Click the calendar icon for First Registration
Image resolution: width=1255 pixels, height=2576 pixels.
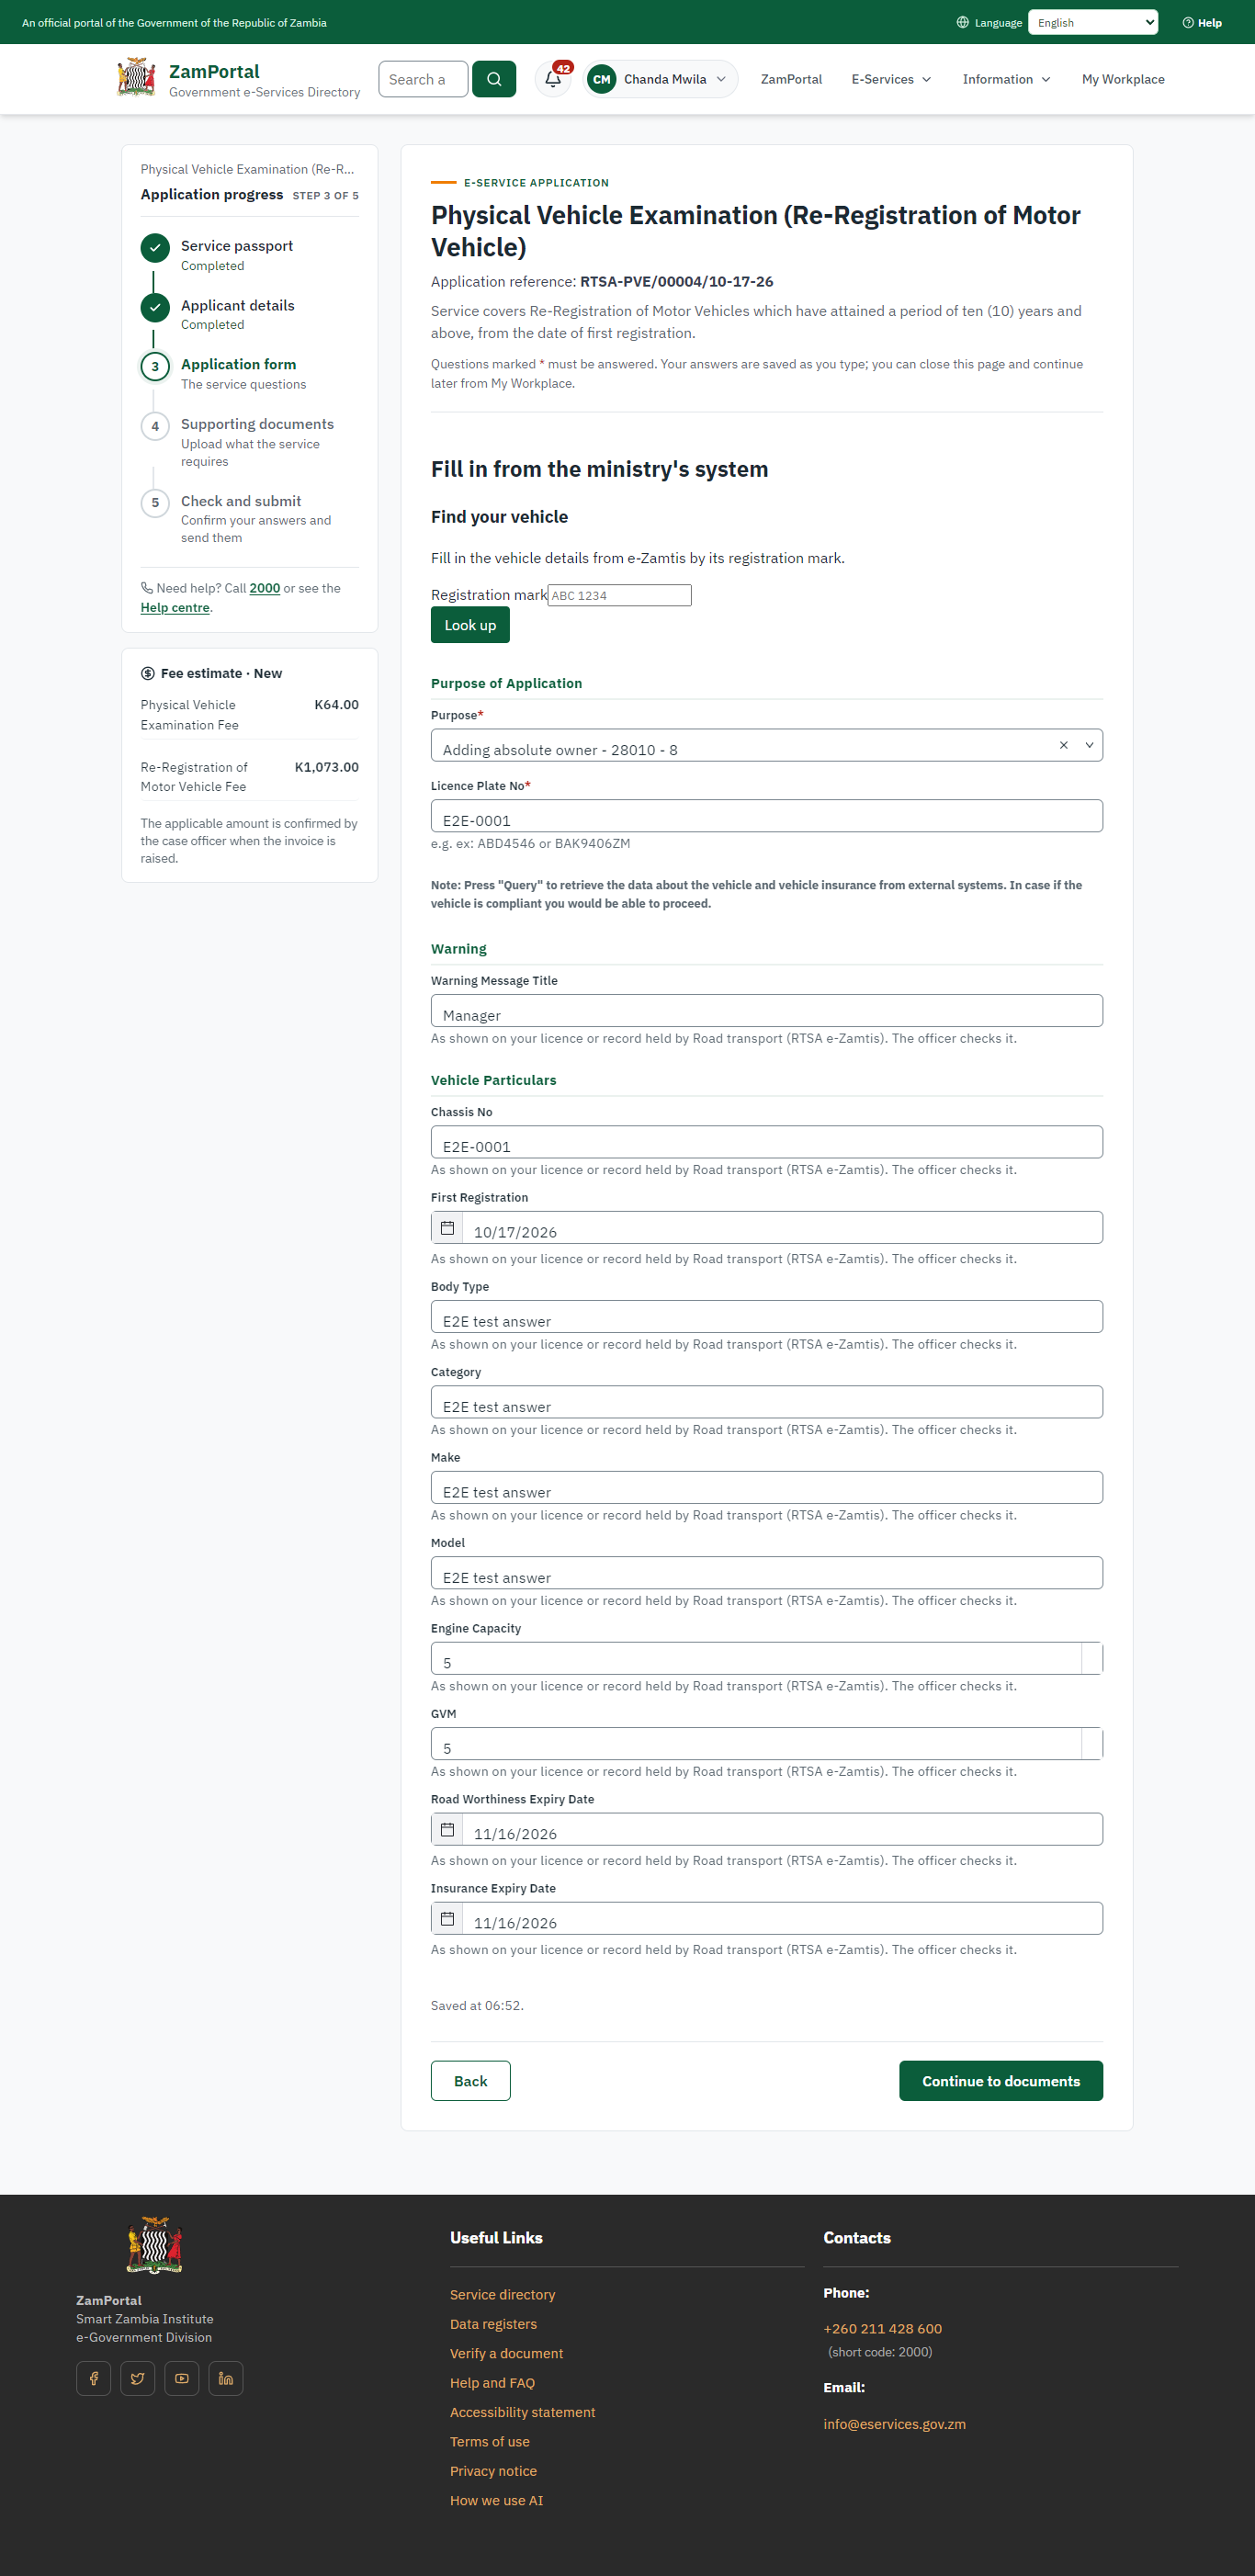pos(447,1227)
